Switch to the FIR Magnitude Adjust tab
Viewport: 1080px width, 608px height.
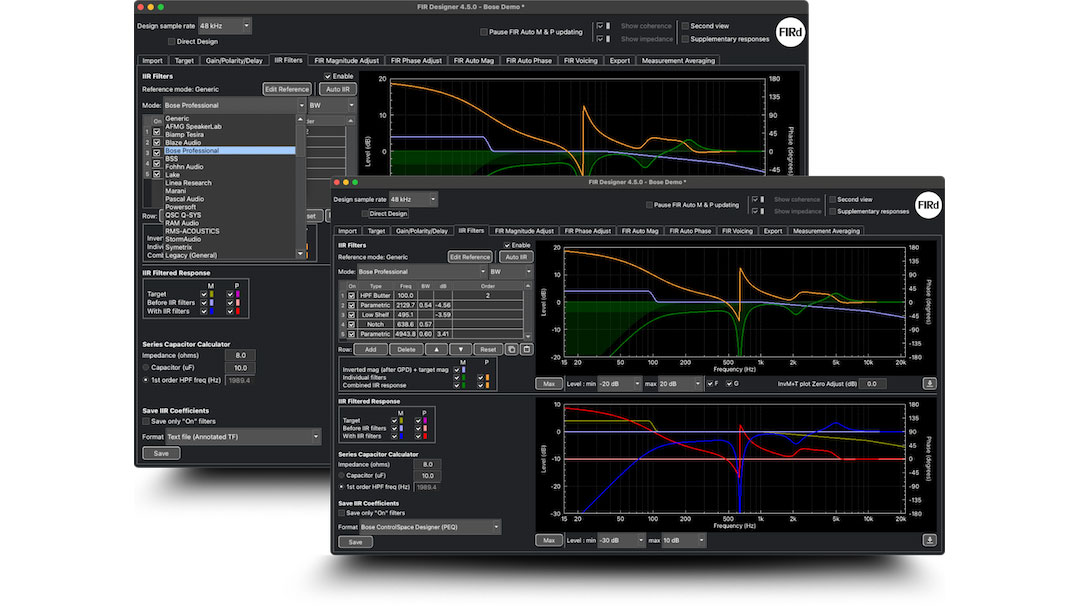pyautogui.click(x=524, y=230)
